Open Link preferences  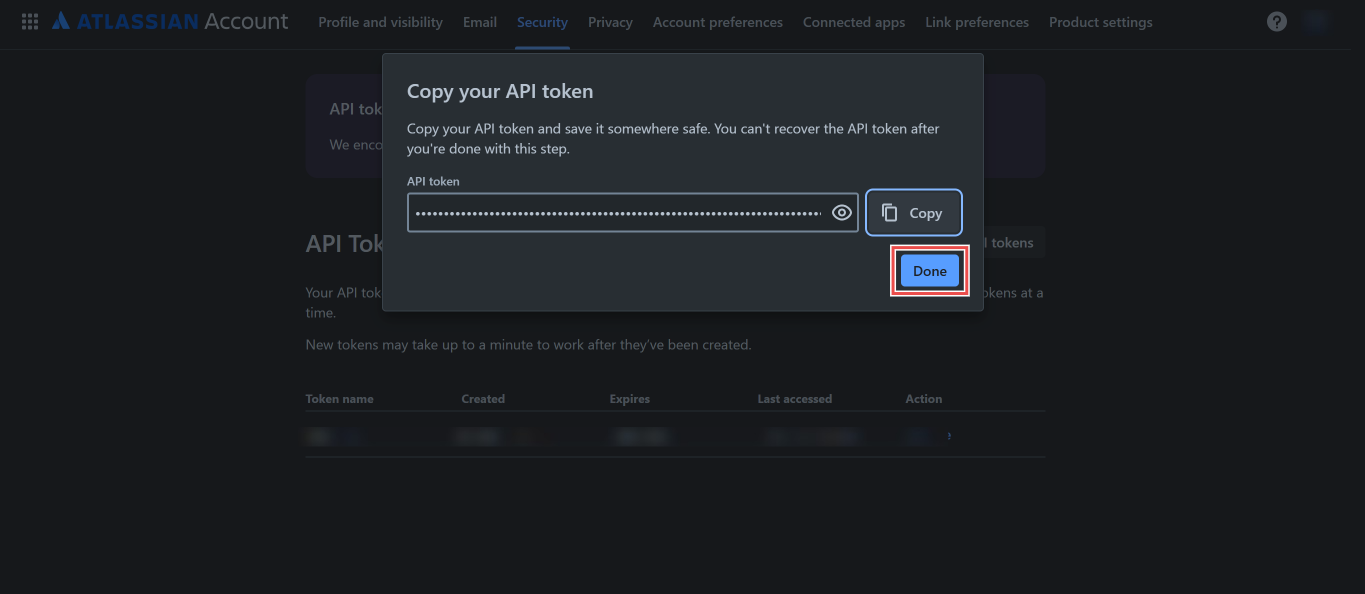(x=976, y=21)
